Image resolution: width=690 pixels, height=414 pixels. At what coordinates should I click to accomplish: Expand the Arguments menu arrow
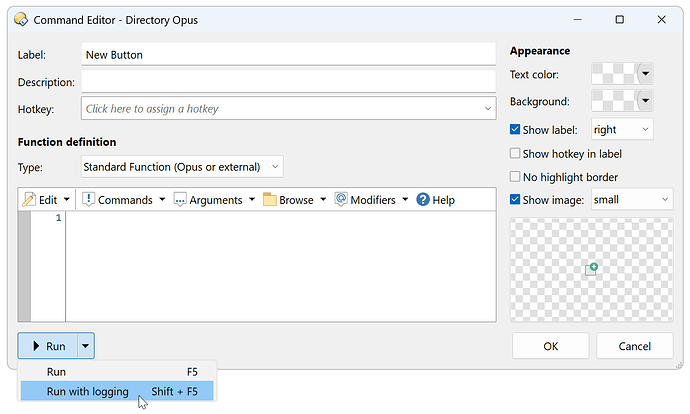[x=252, y=199]
